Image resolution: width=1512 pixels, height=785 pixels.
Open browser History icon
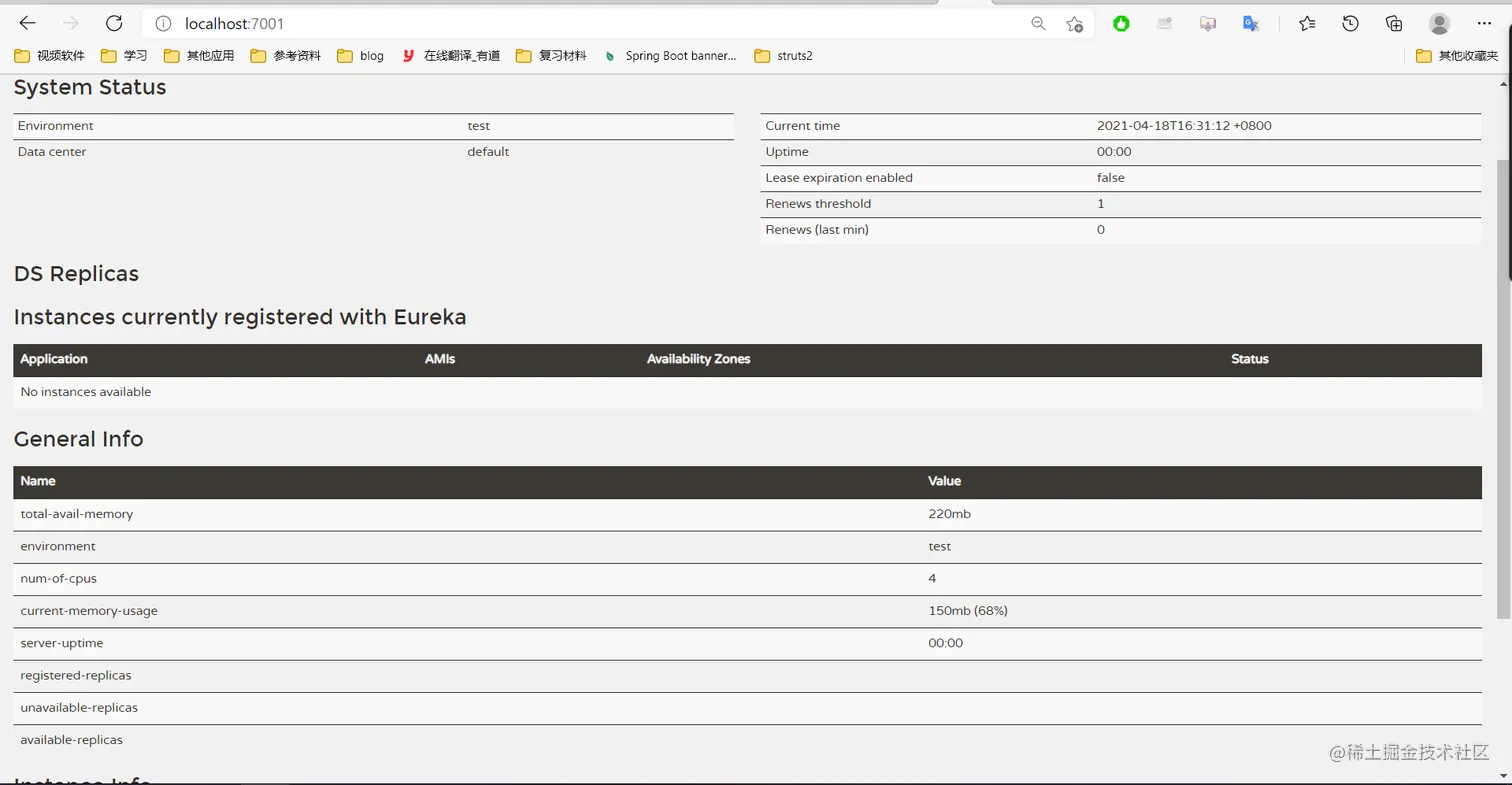click(1351, 23)
